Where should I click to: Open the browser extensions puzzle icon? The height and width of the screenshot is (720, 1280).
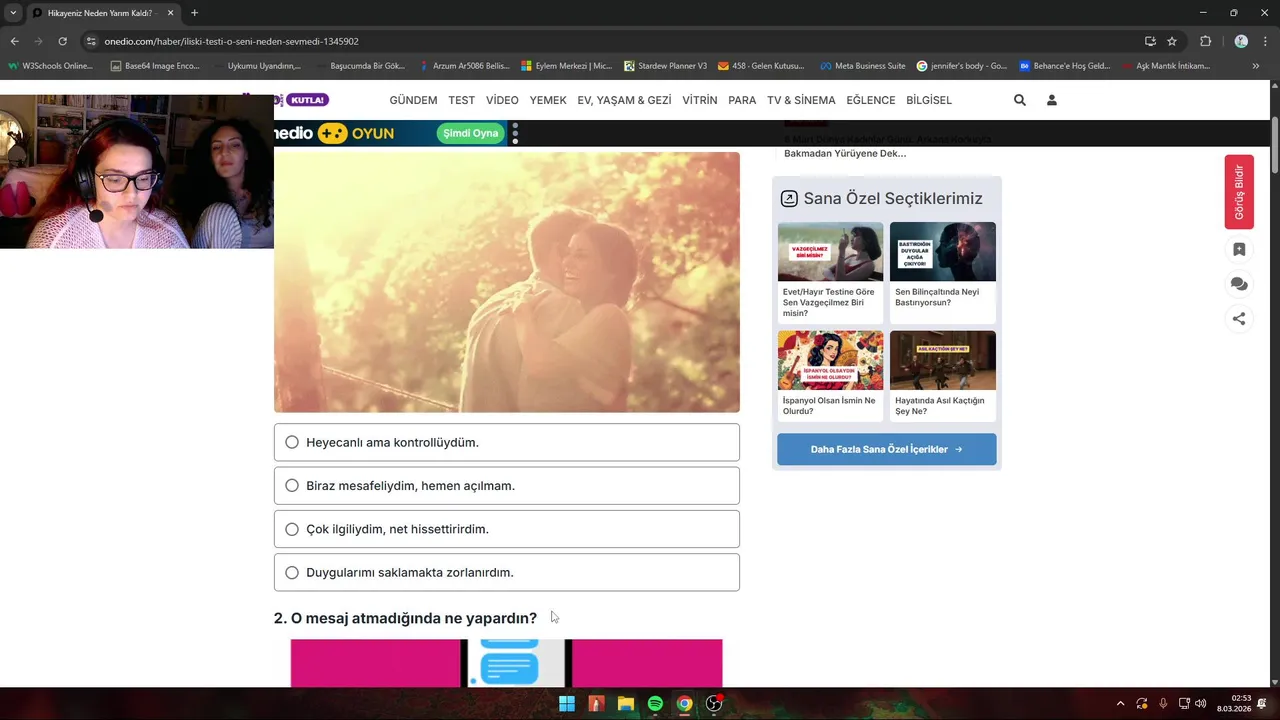click(1205, 41)
